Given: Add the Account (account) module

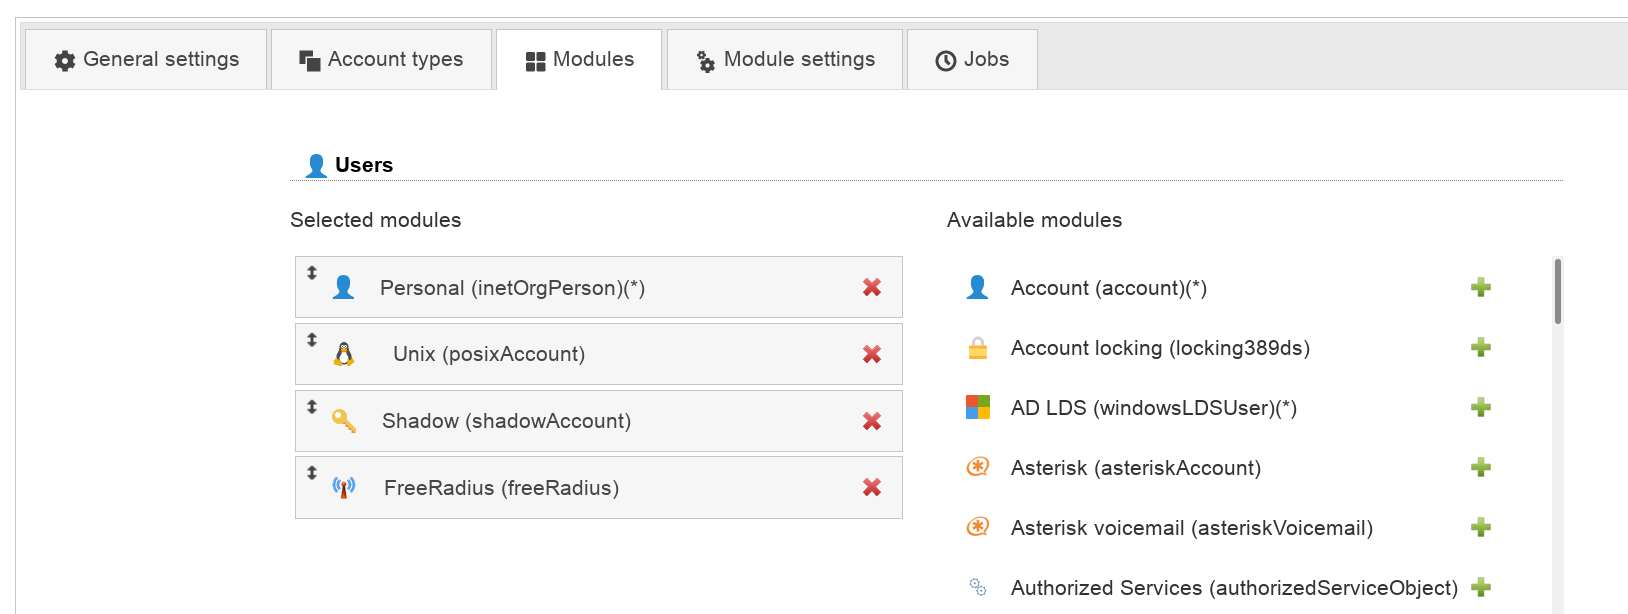Looking at the screenshot, I should click(x=1481, y=288).
